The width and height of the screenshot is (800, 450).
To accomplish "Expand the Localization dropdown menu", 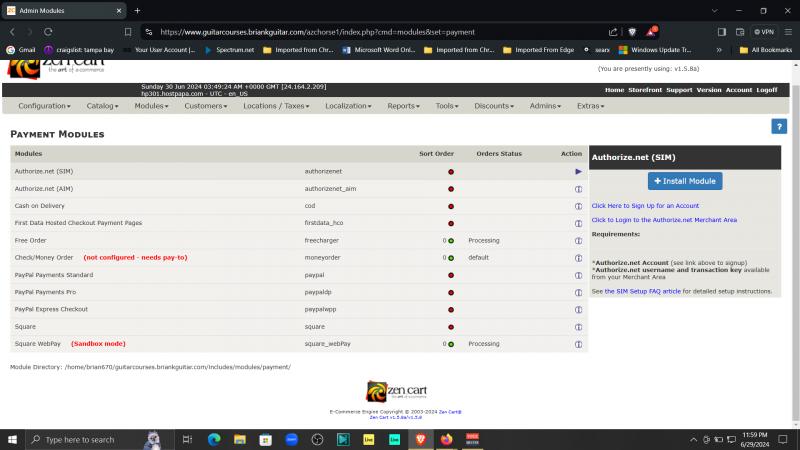I will 348,106.
